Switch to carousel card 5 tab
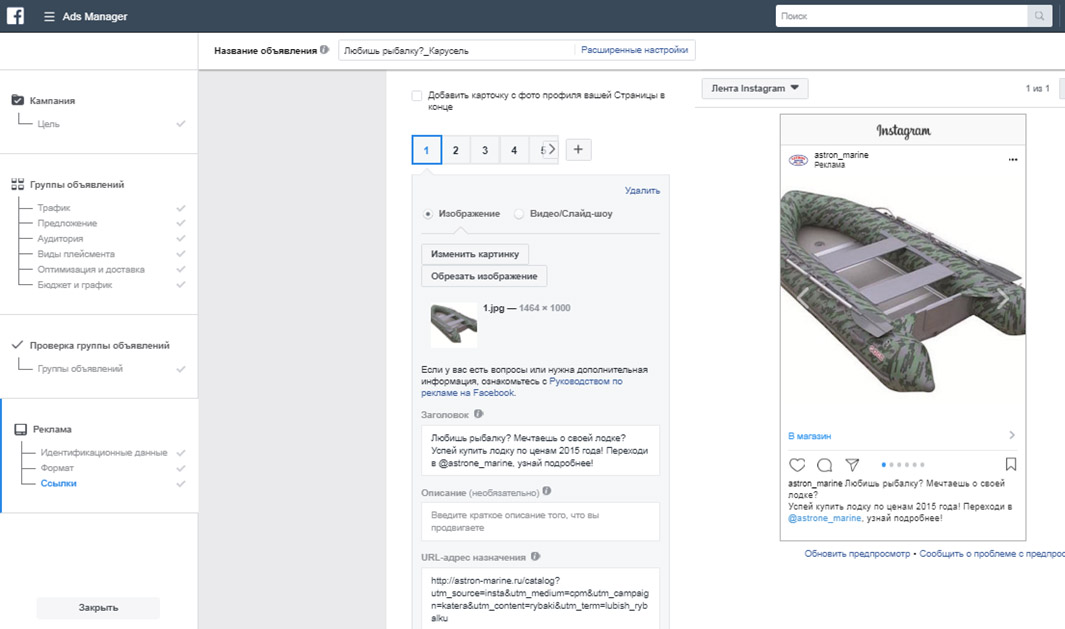Viewport: 1065px width, 629px height. 538,150
